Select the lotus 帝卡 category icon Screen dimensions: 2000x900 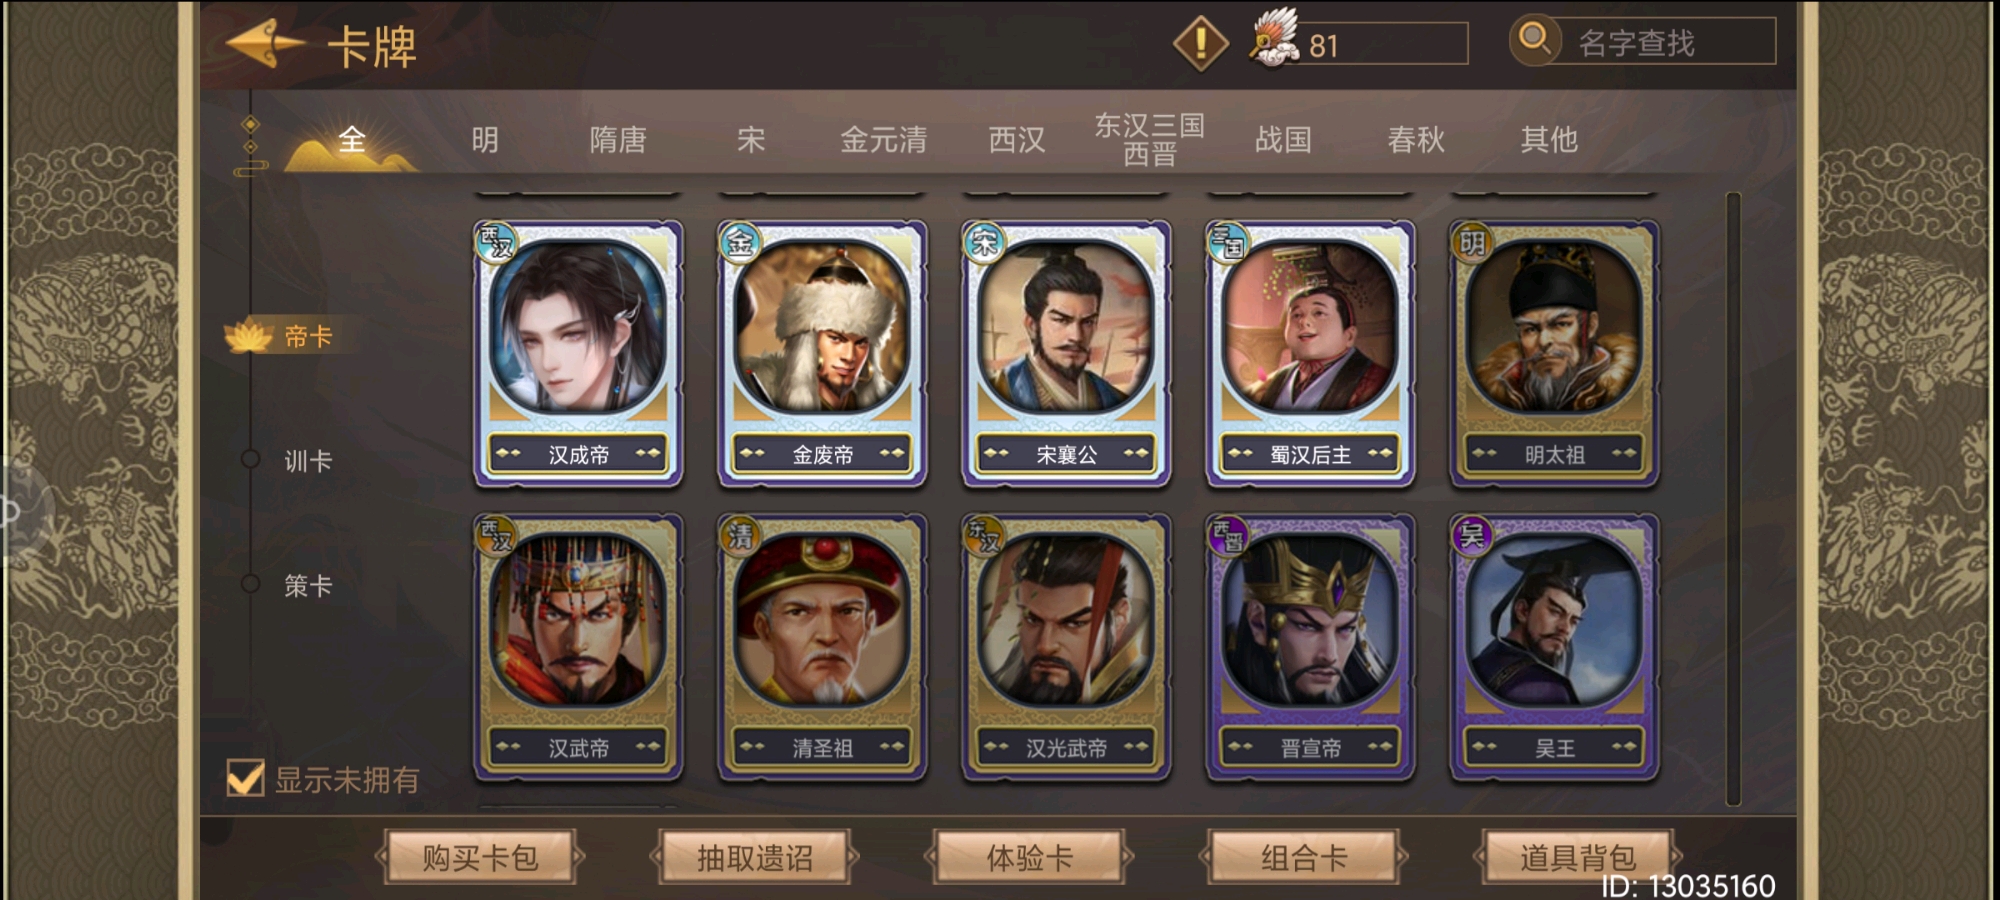click(249, 337)
